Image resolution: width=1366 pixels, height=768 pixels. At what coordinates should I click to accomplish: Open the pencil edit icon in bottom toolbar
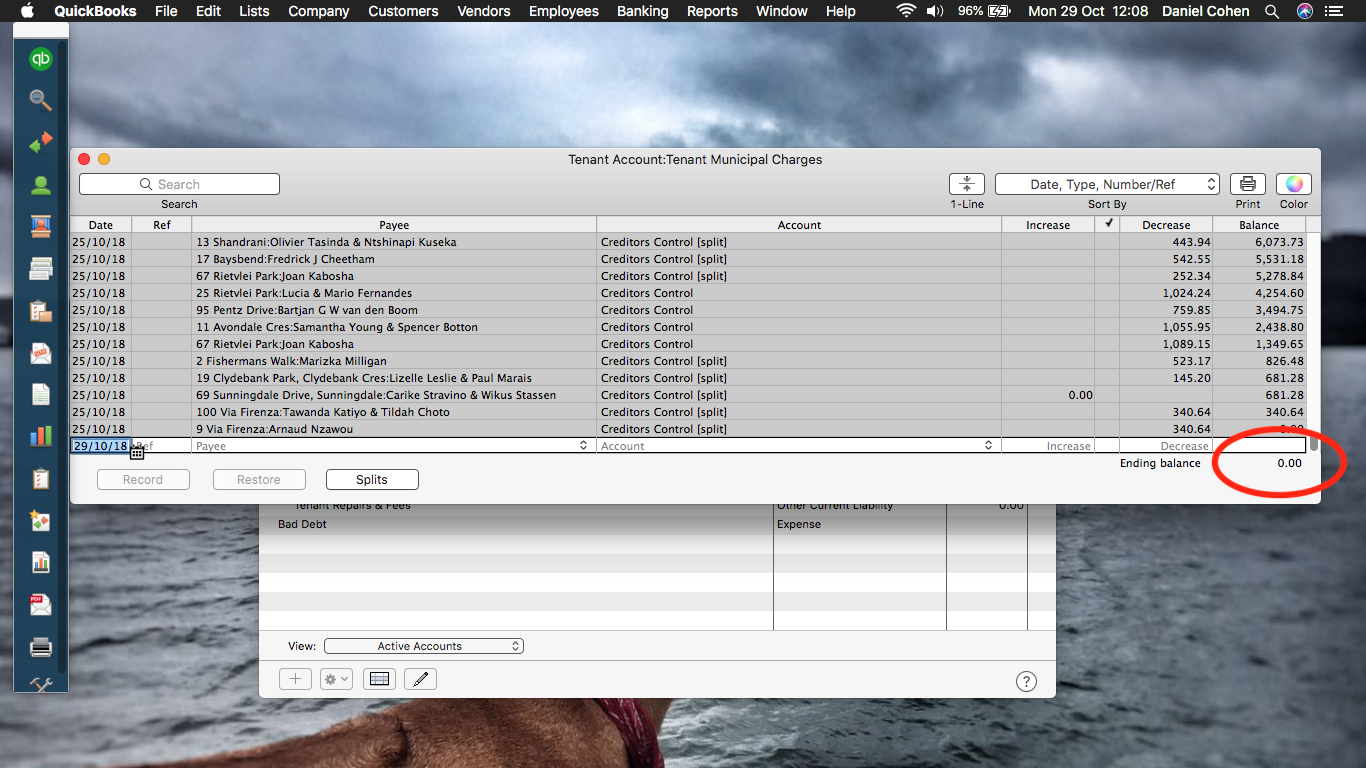420,679
